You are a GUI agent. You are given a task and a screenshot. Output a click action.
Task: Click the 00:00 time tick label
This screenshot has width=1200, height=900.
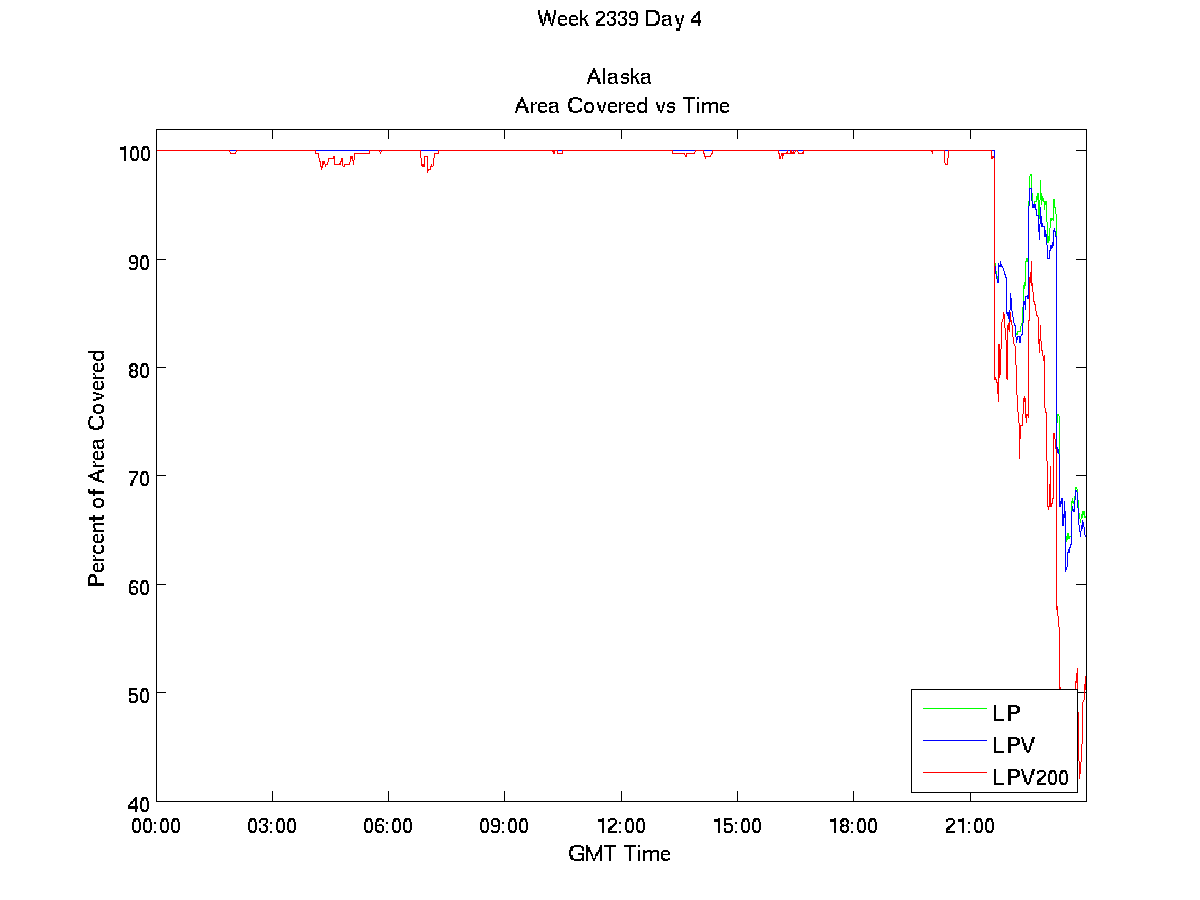pyautogui.click(x=156, y=826)
